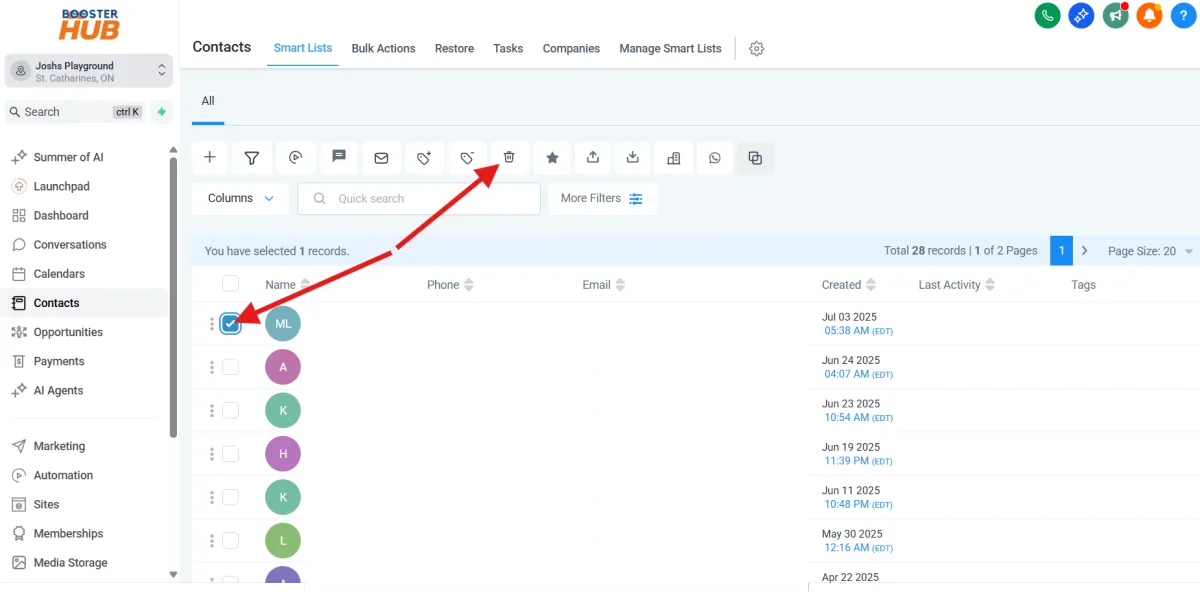Click the star review request icon
1200x592 pixels.
click(552, 158)
